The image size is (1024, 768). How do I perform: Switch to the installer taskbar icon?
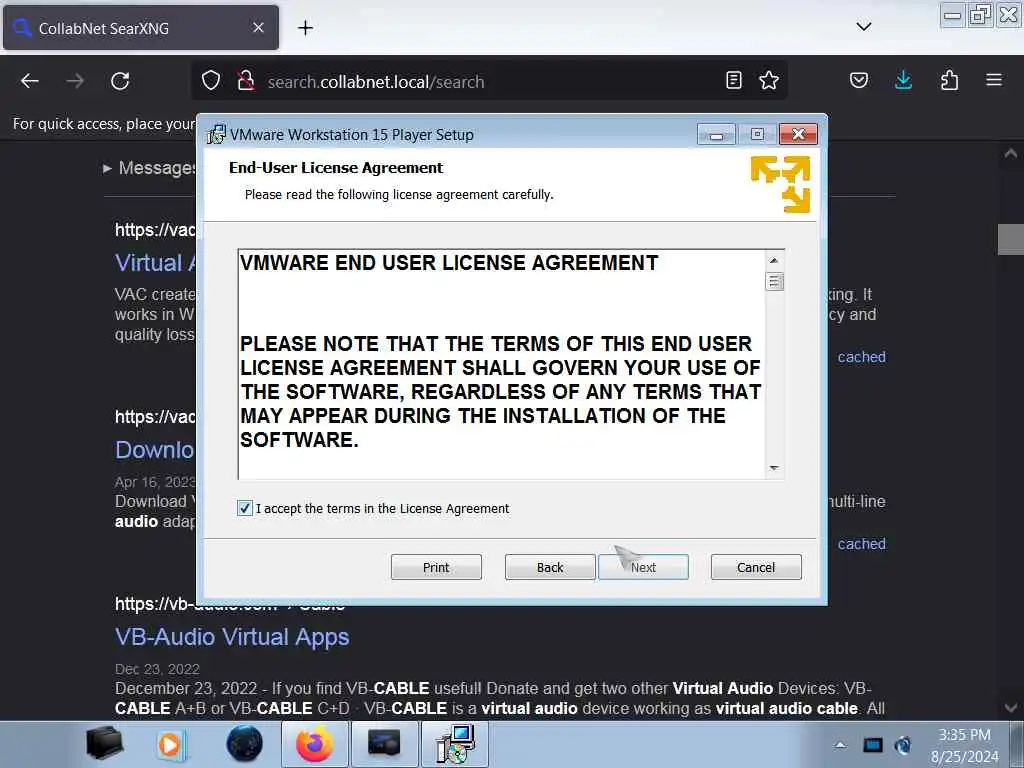tap(455, 744)
